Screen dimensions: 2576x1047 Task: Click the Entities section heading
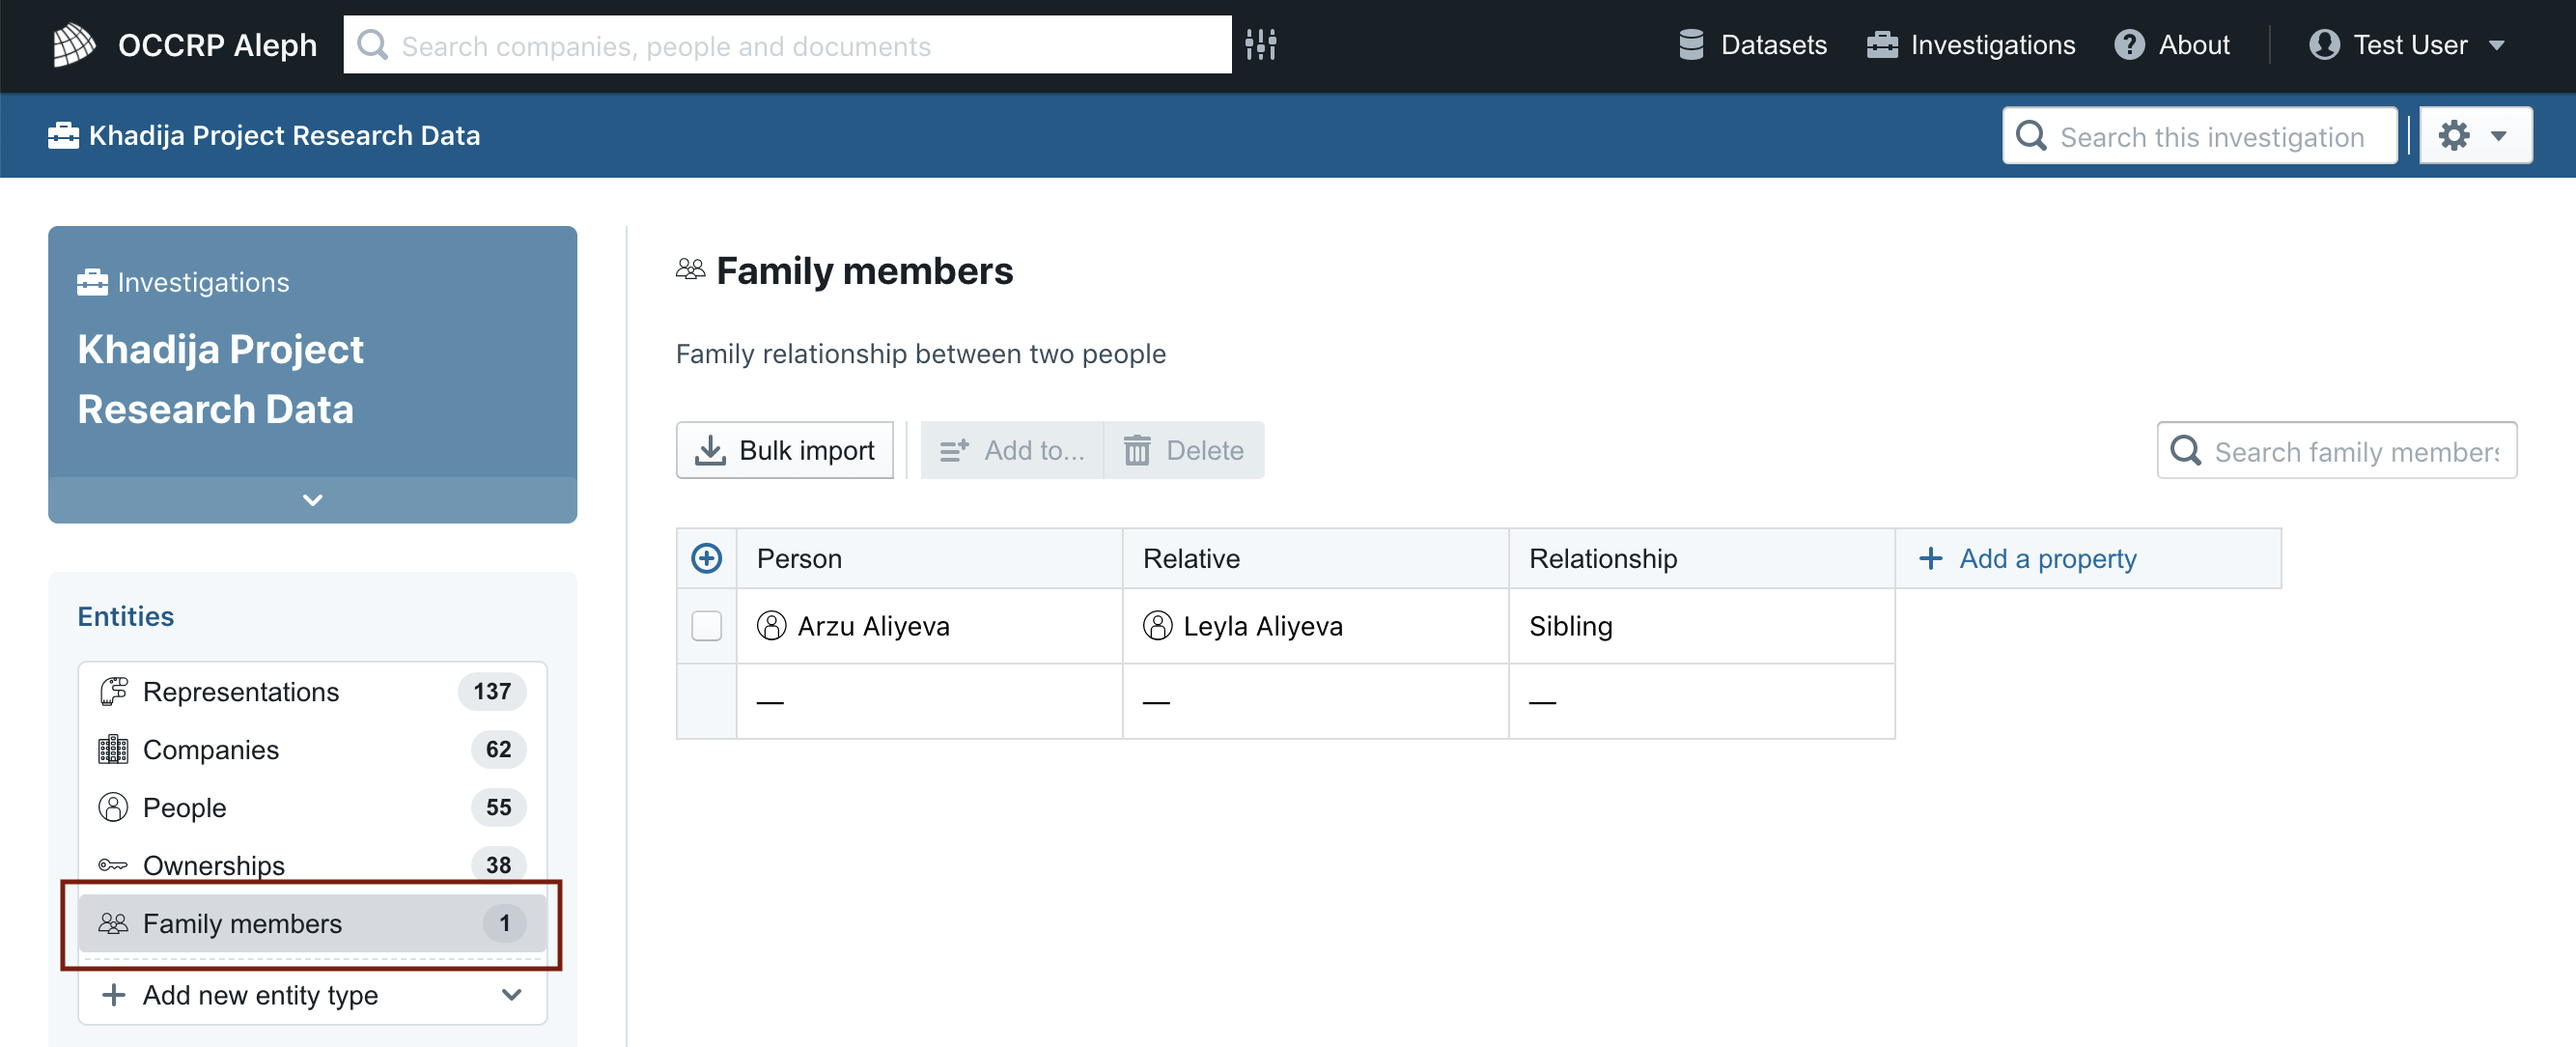[x=126, y=616]
